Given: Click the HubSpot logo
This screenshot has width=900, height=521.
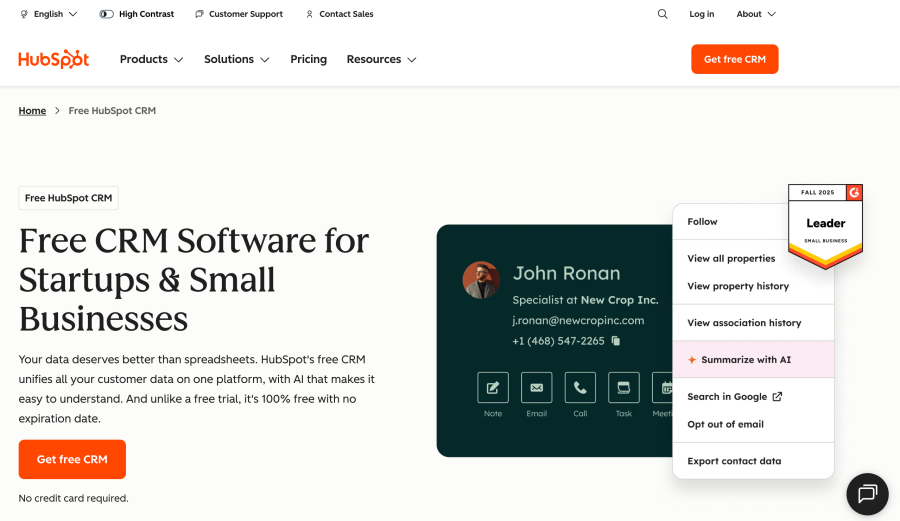Looking at the screenshot, I should pos(54,59).
